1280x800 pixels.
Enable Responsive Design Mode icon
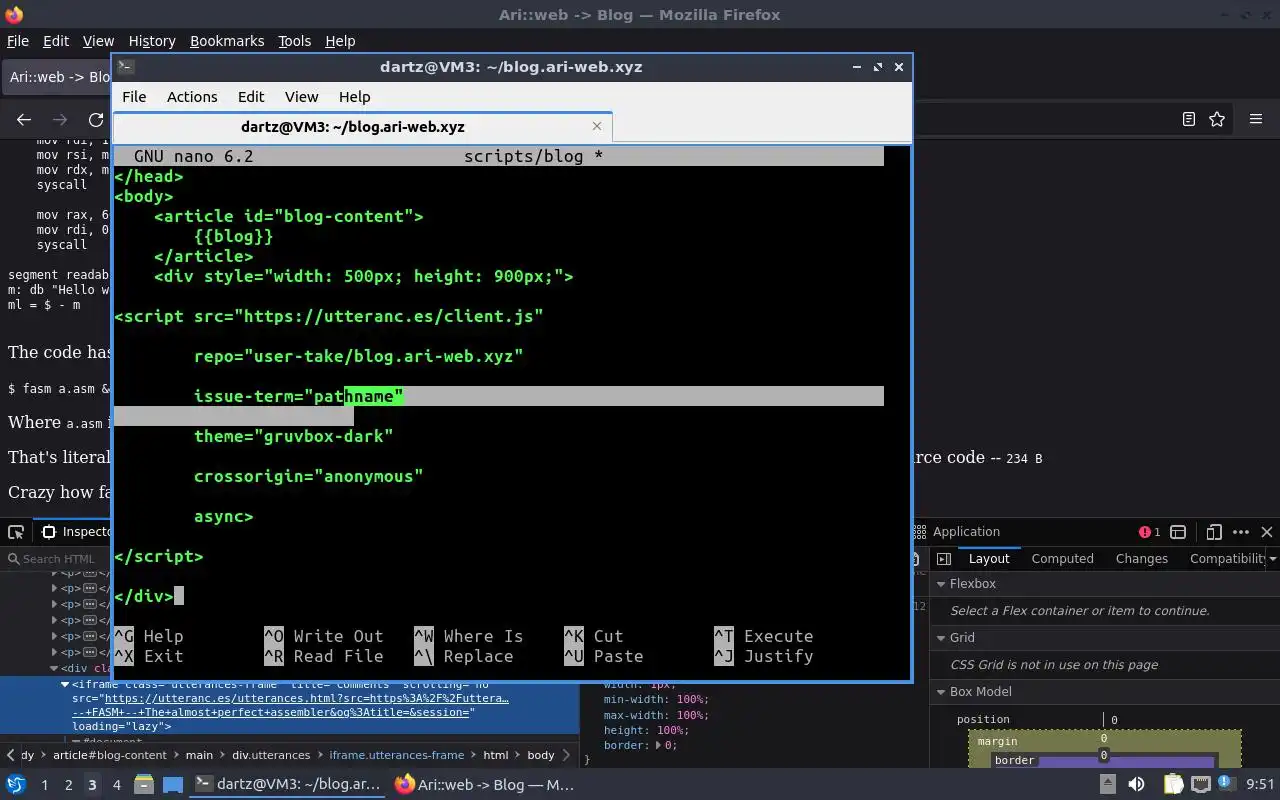coord(1214,532)
